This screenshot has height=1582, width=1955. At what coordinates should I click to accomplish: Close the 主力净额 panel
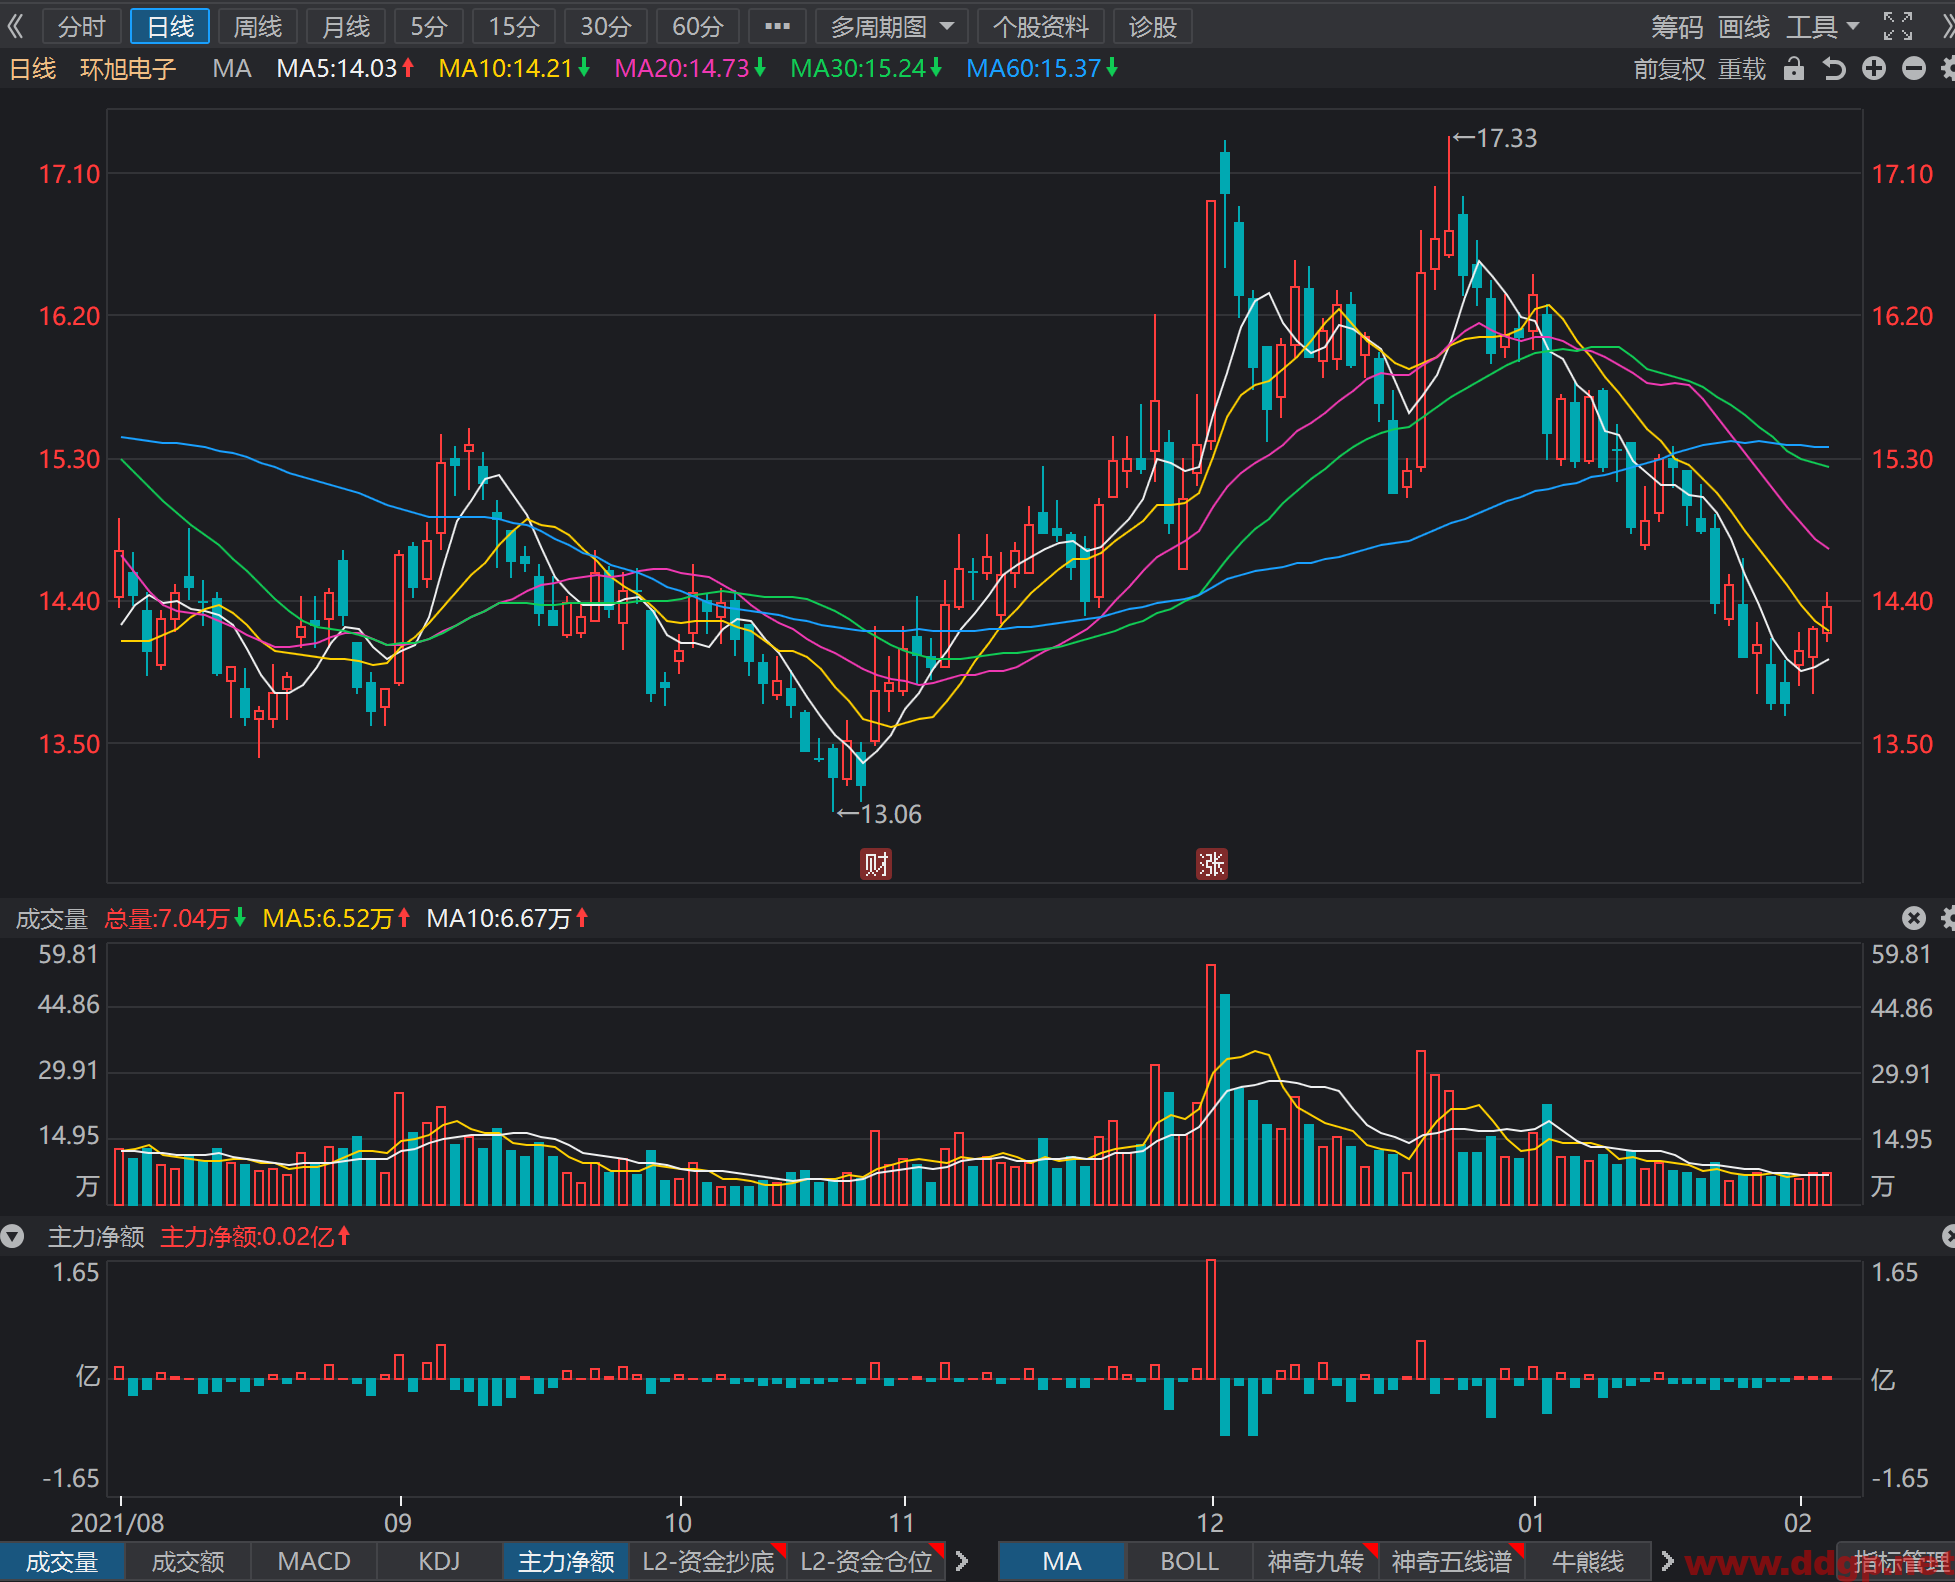(x=1948, y=1237)
